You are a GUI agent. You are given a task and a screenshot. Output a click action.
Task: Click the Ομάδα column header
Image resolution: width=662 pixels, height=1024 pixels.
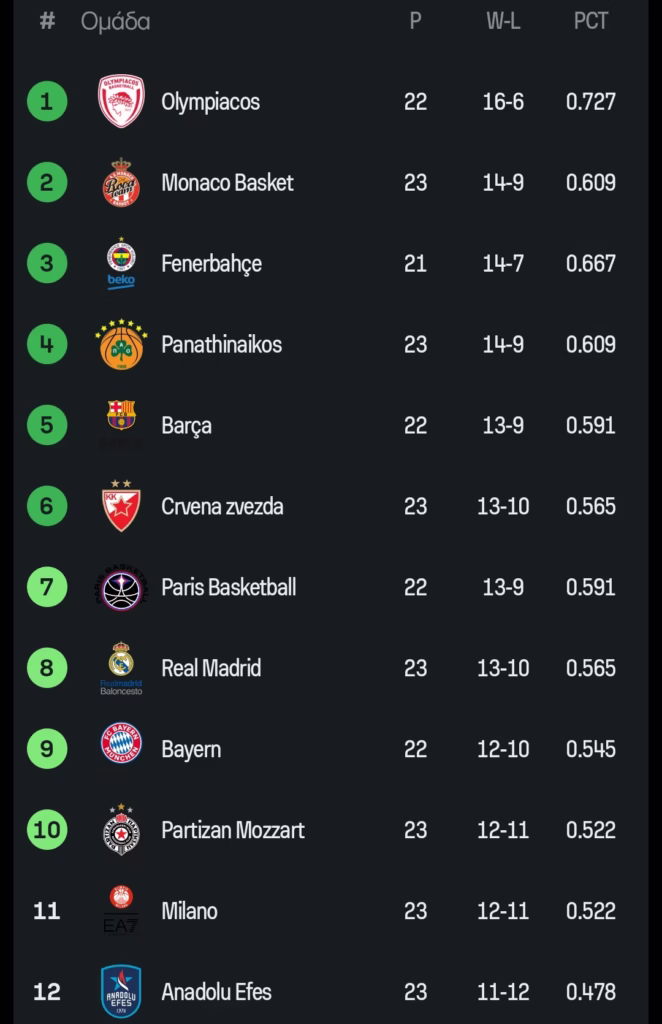116,21
